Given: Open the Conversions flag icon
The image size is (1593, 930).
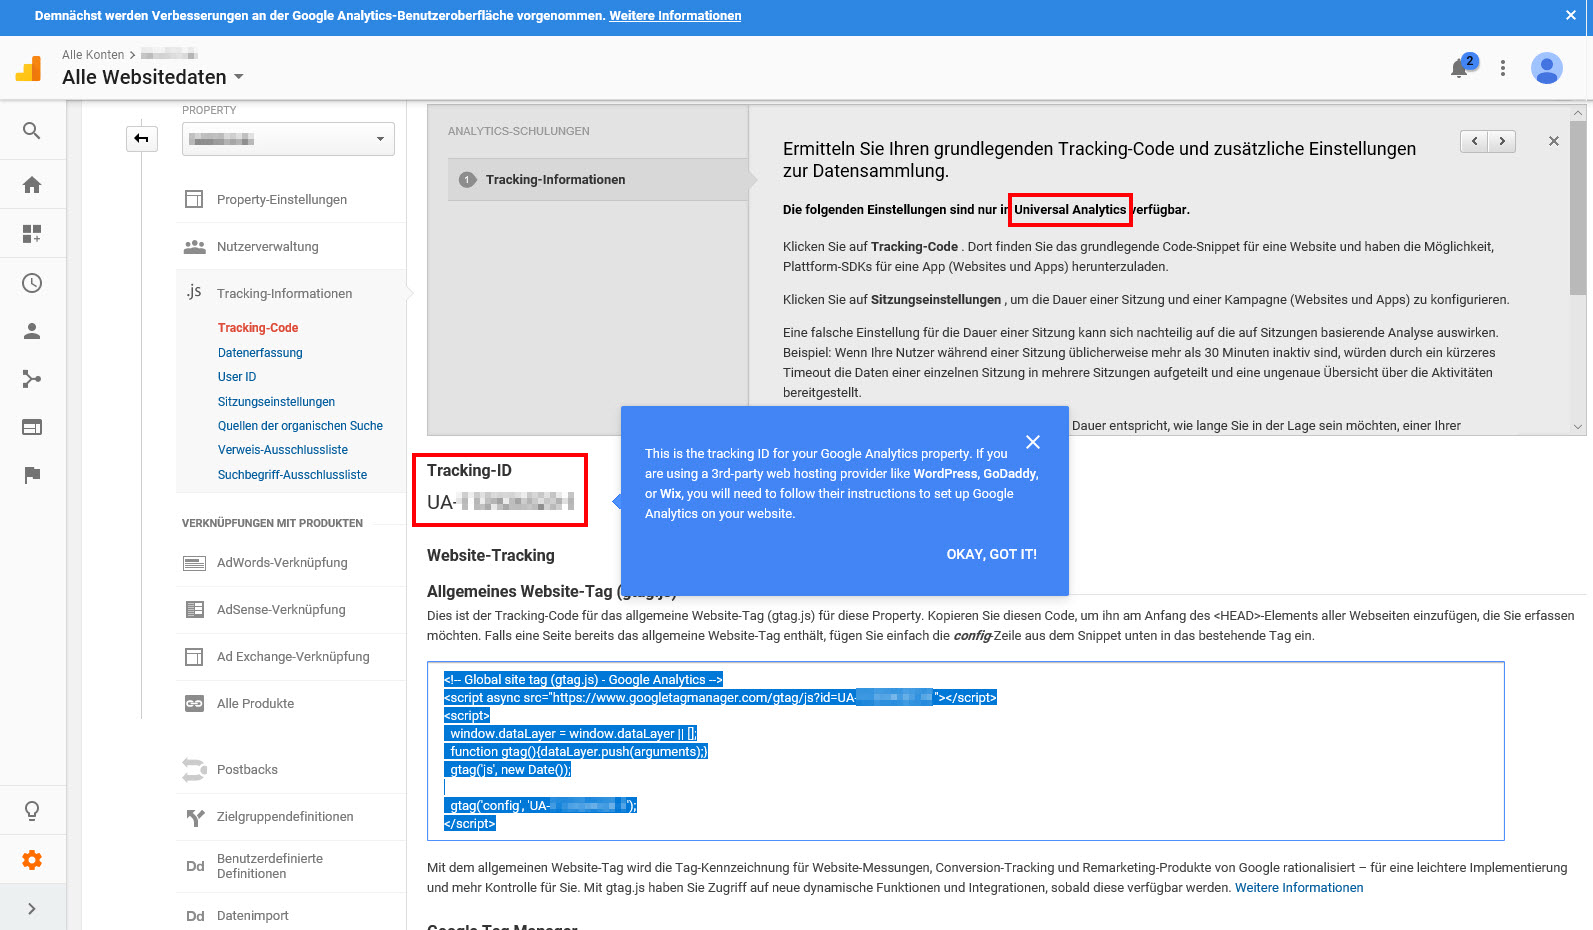Looking at the screenshot, I should [32, 475].
